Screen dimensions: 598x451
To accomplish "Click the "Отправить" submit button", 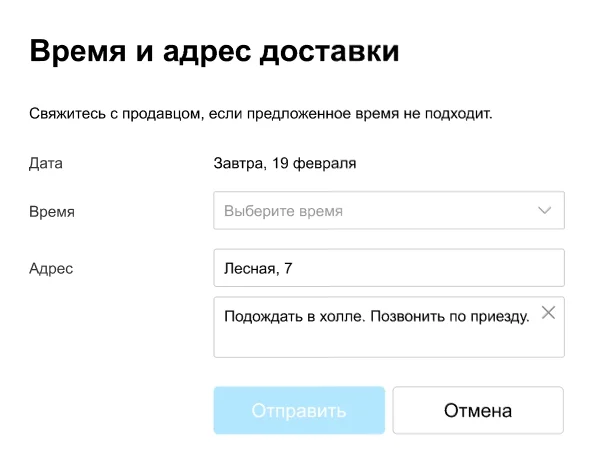I will pos(299,410).
